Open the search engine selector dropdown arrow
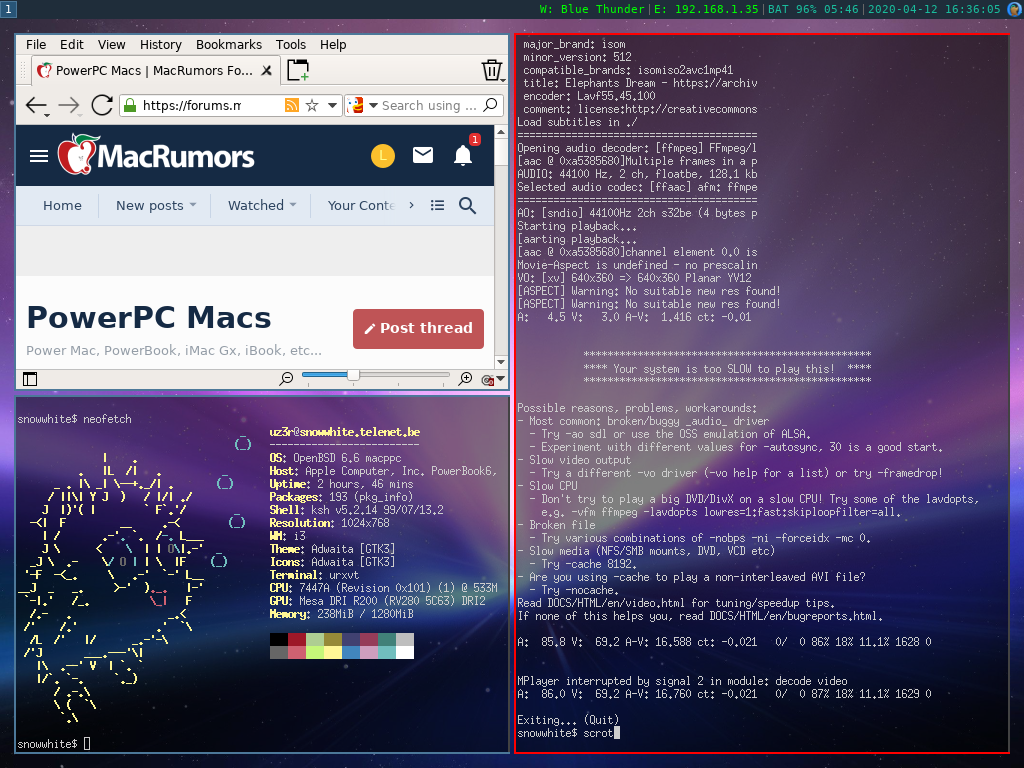 tap(374, 105)
